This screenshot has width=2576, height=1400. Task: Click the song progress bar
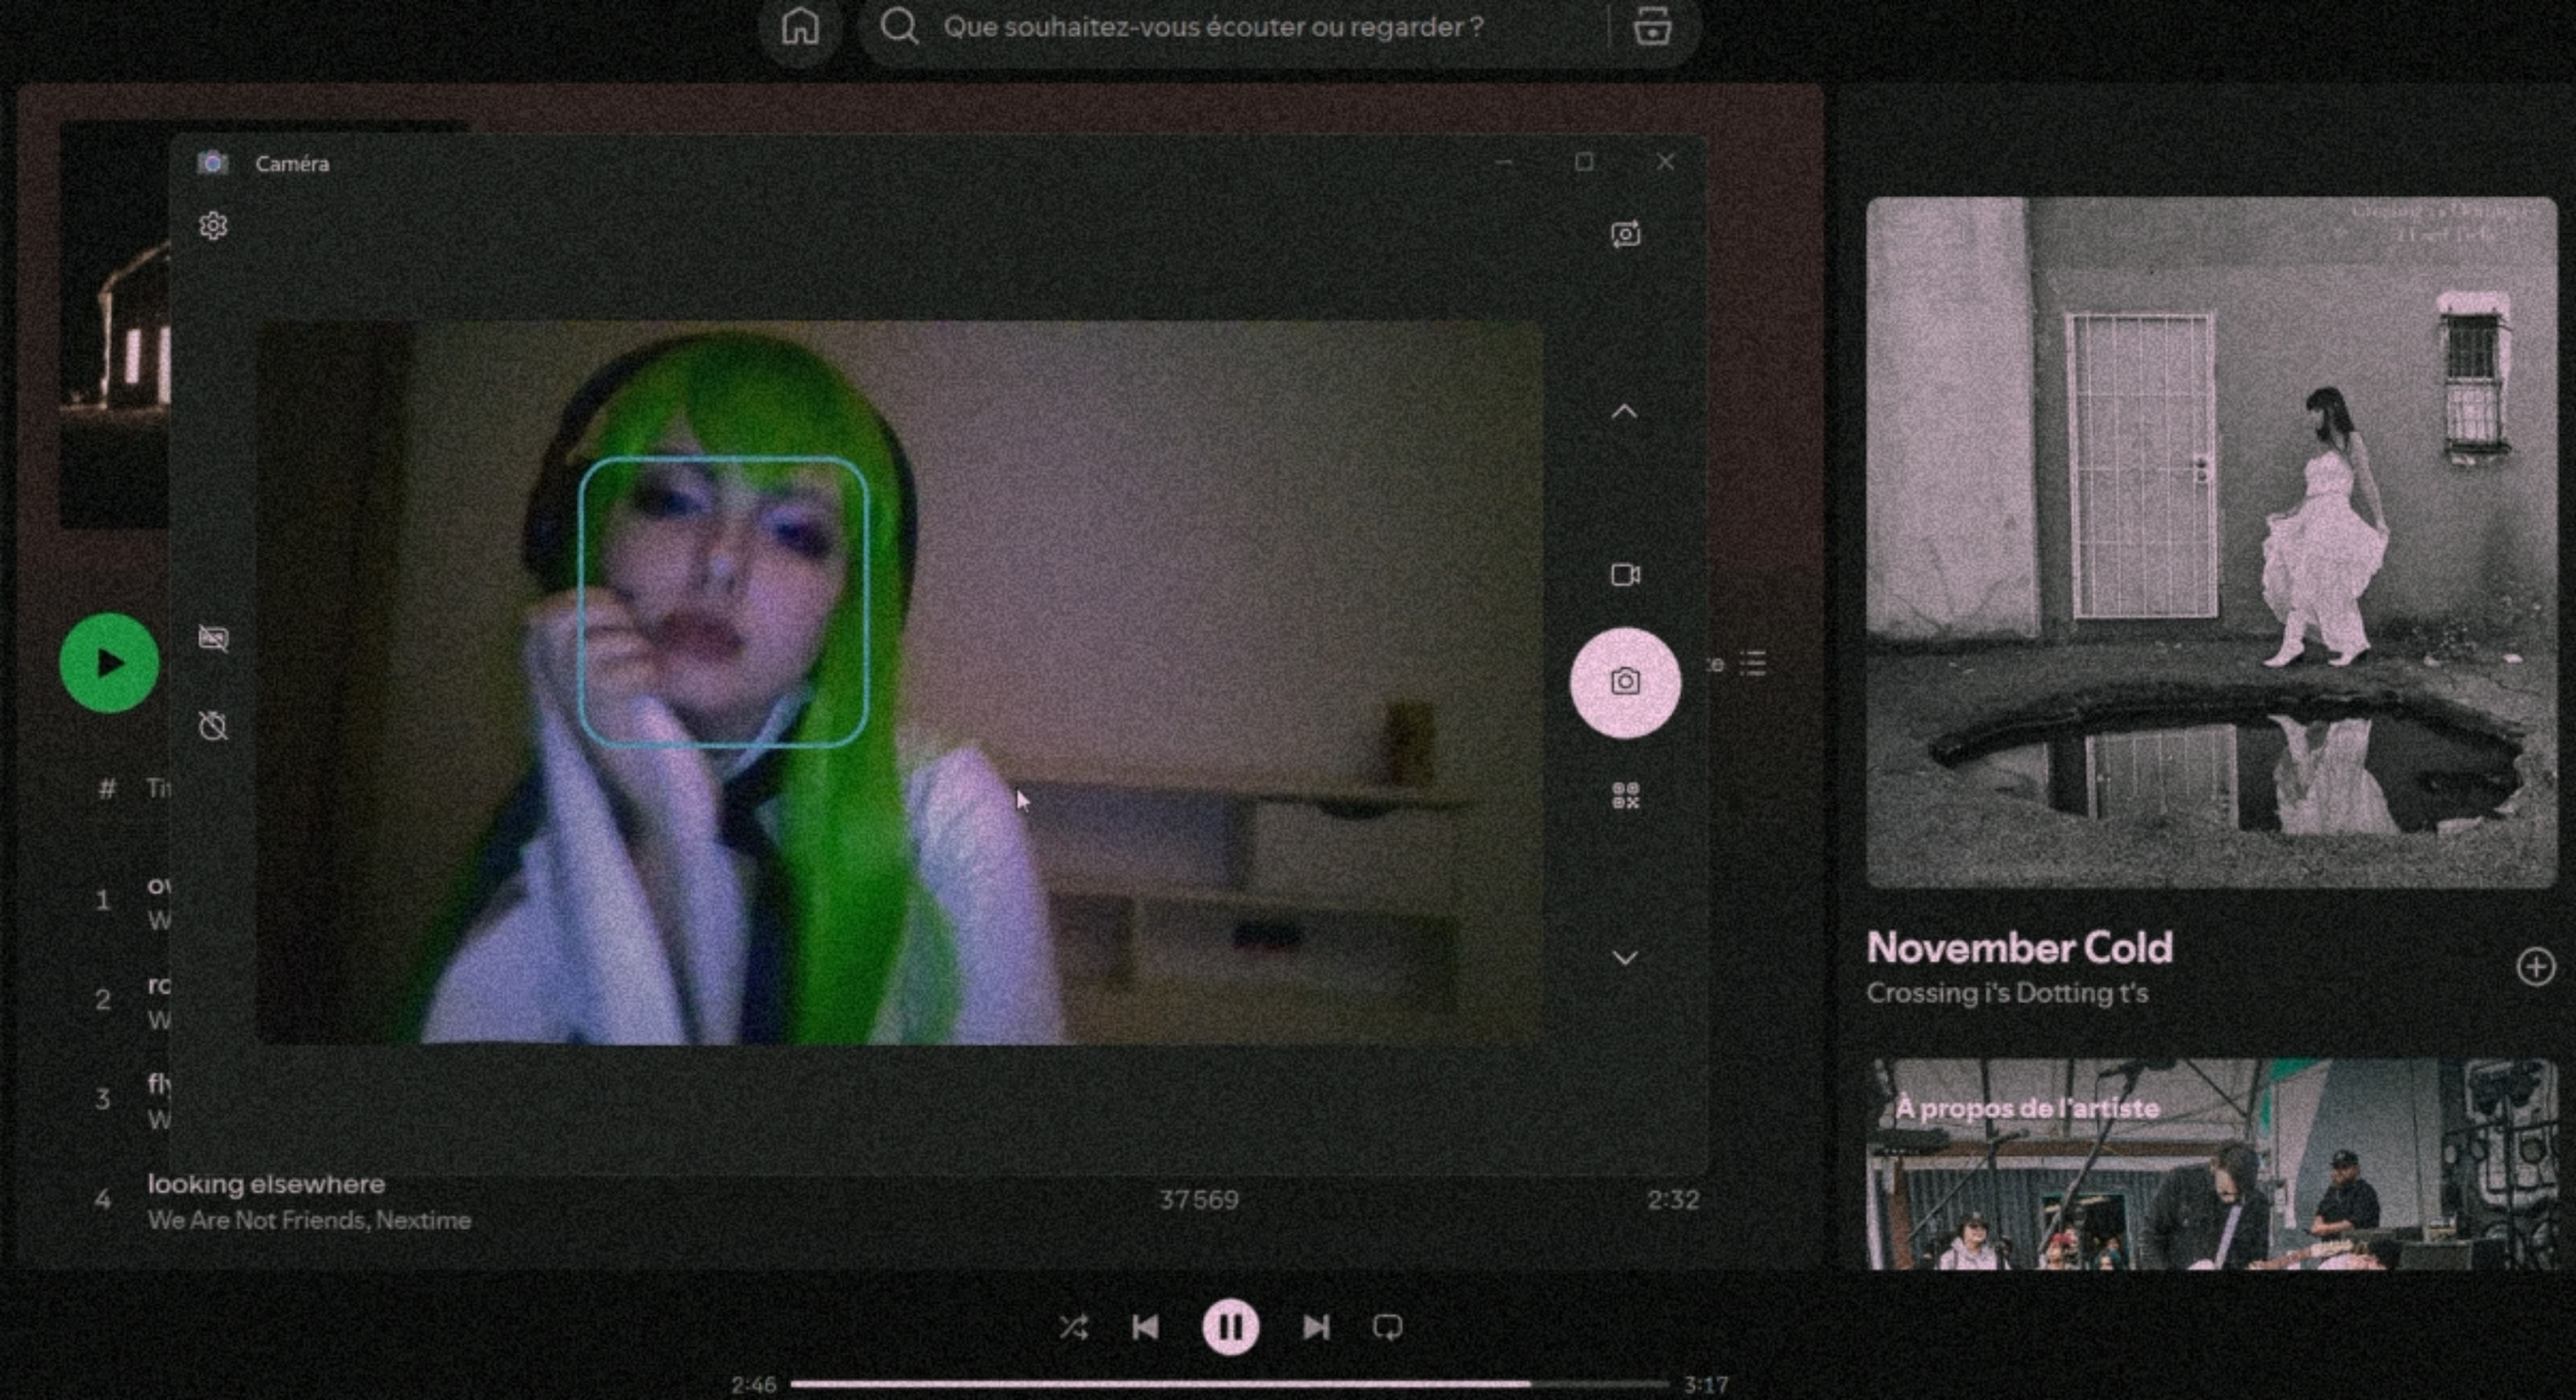click(x=1230, y=1384)
